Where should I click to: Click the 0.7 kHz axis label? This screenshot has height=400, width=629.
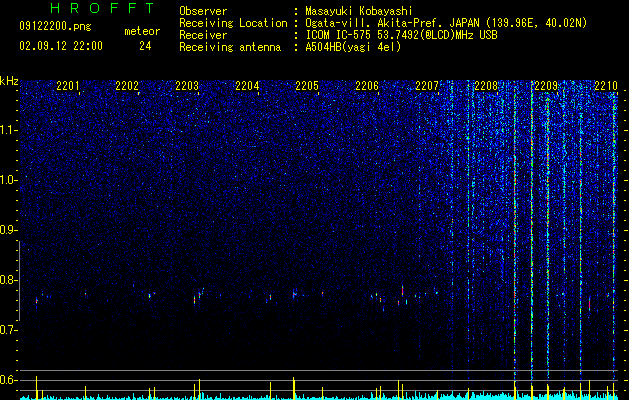click(7, 330)
